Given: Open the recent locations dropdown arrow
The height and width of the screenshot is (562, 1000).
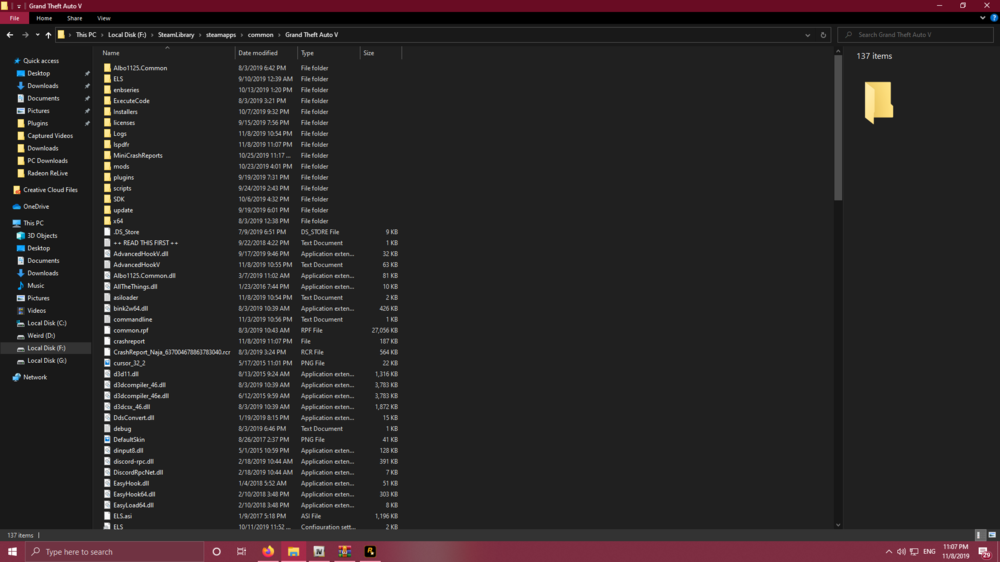Looking at the screenshot, I should pyautogui.click(x=37, y=35).
